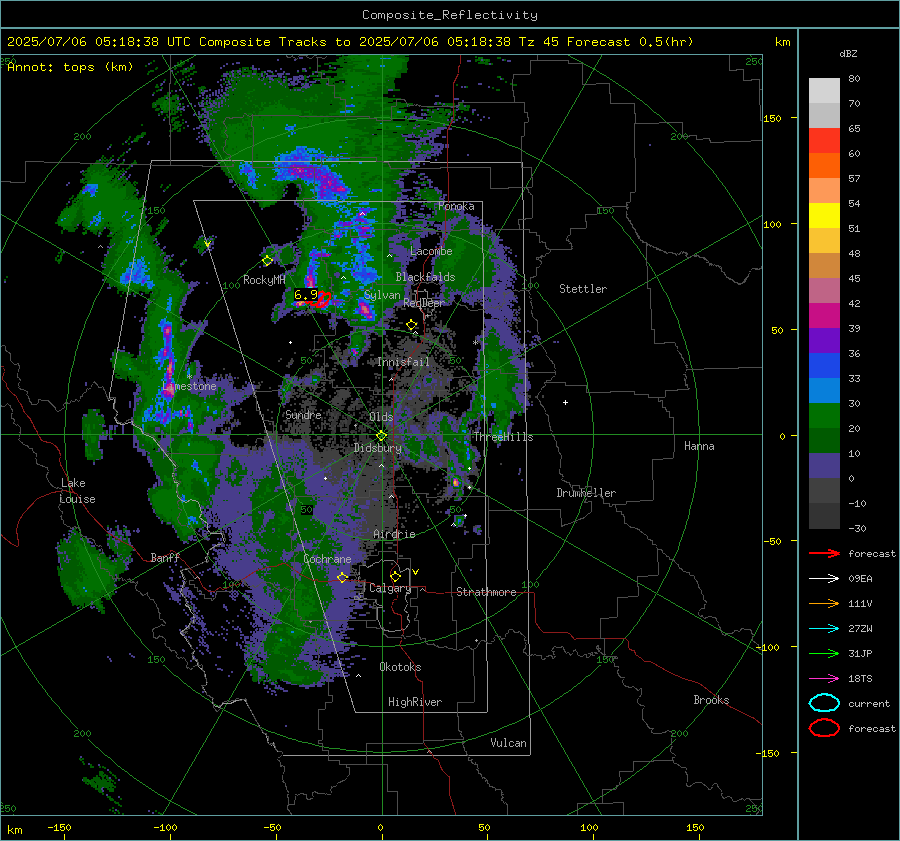This screenshot has width=900, height=841.
Task: Click the Olds town label
Action: point(381,417)
